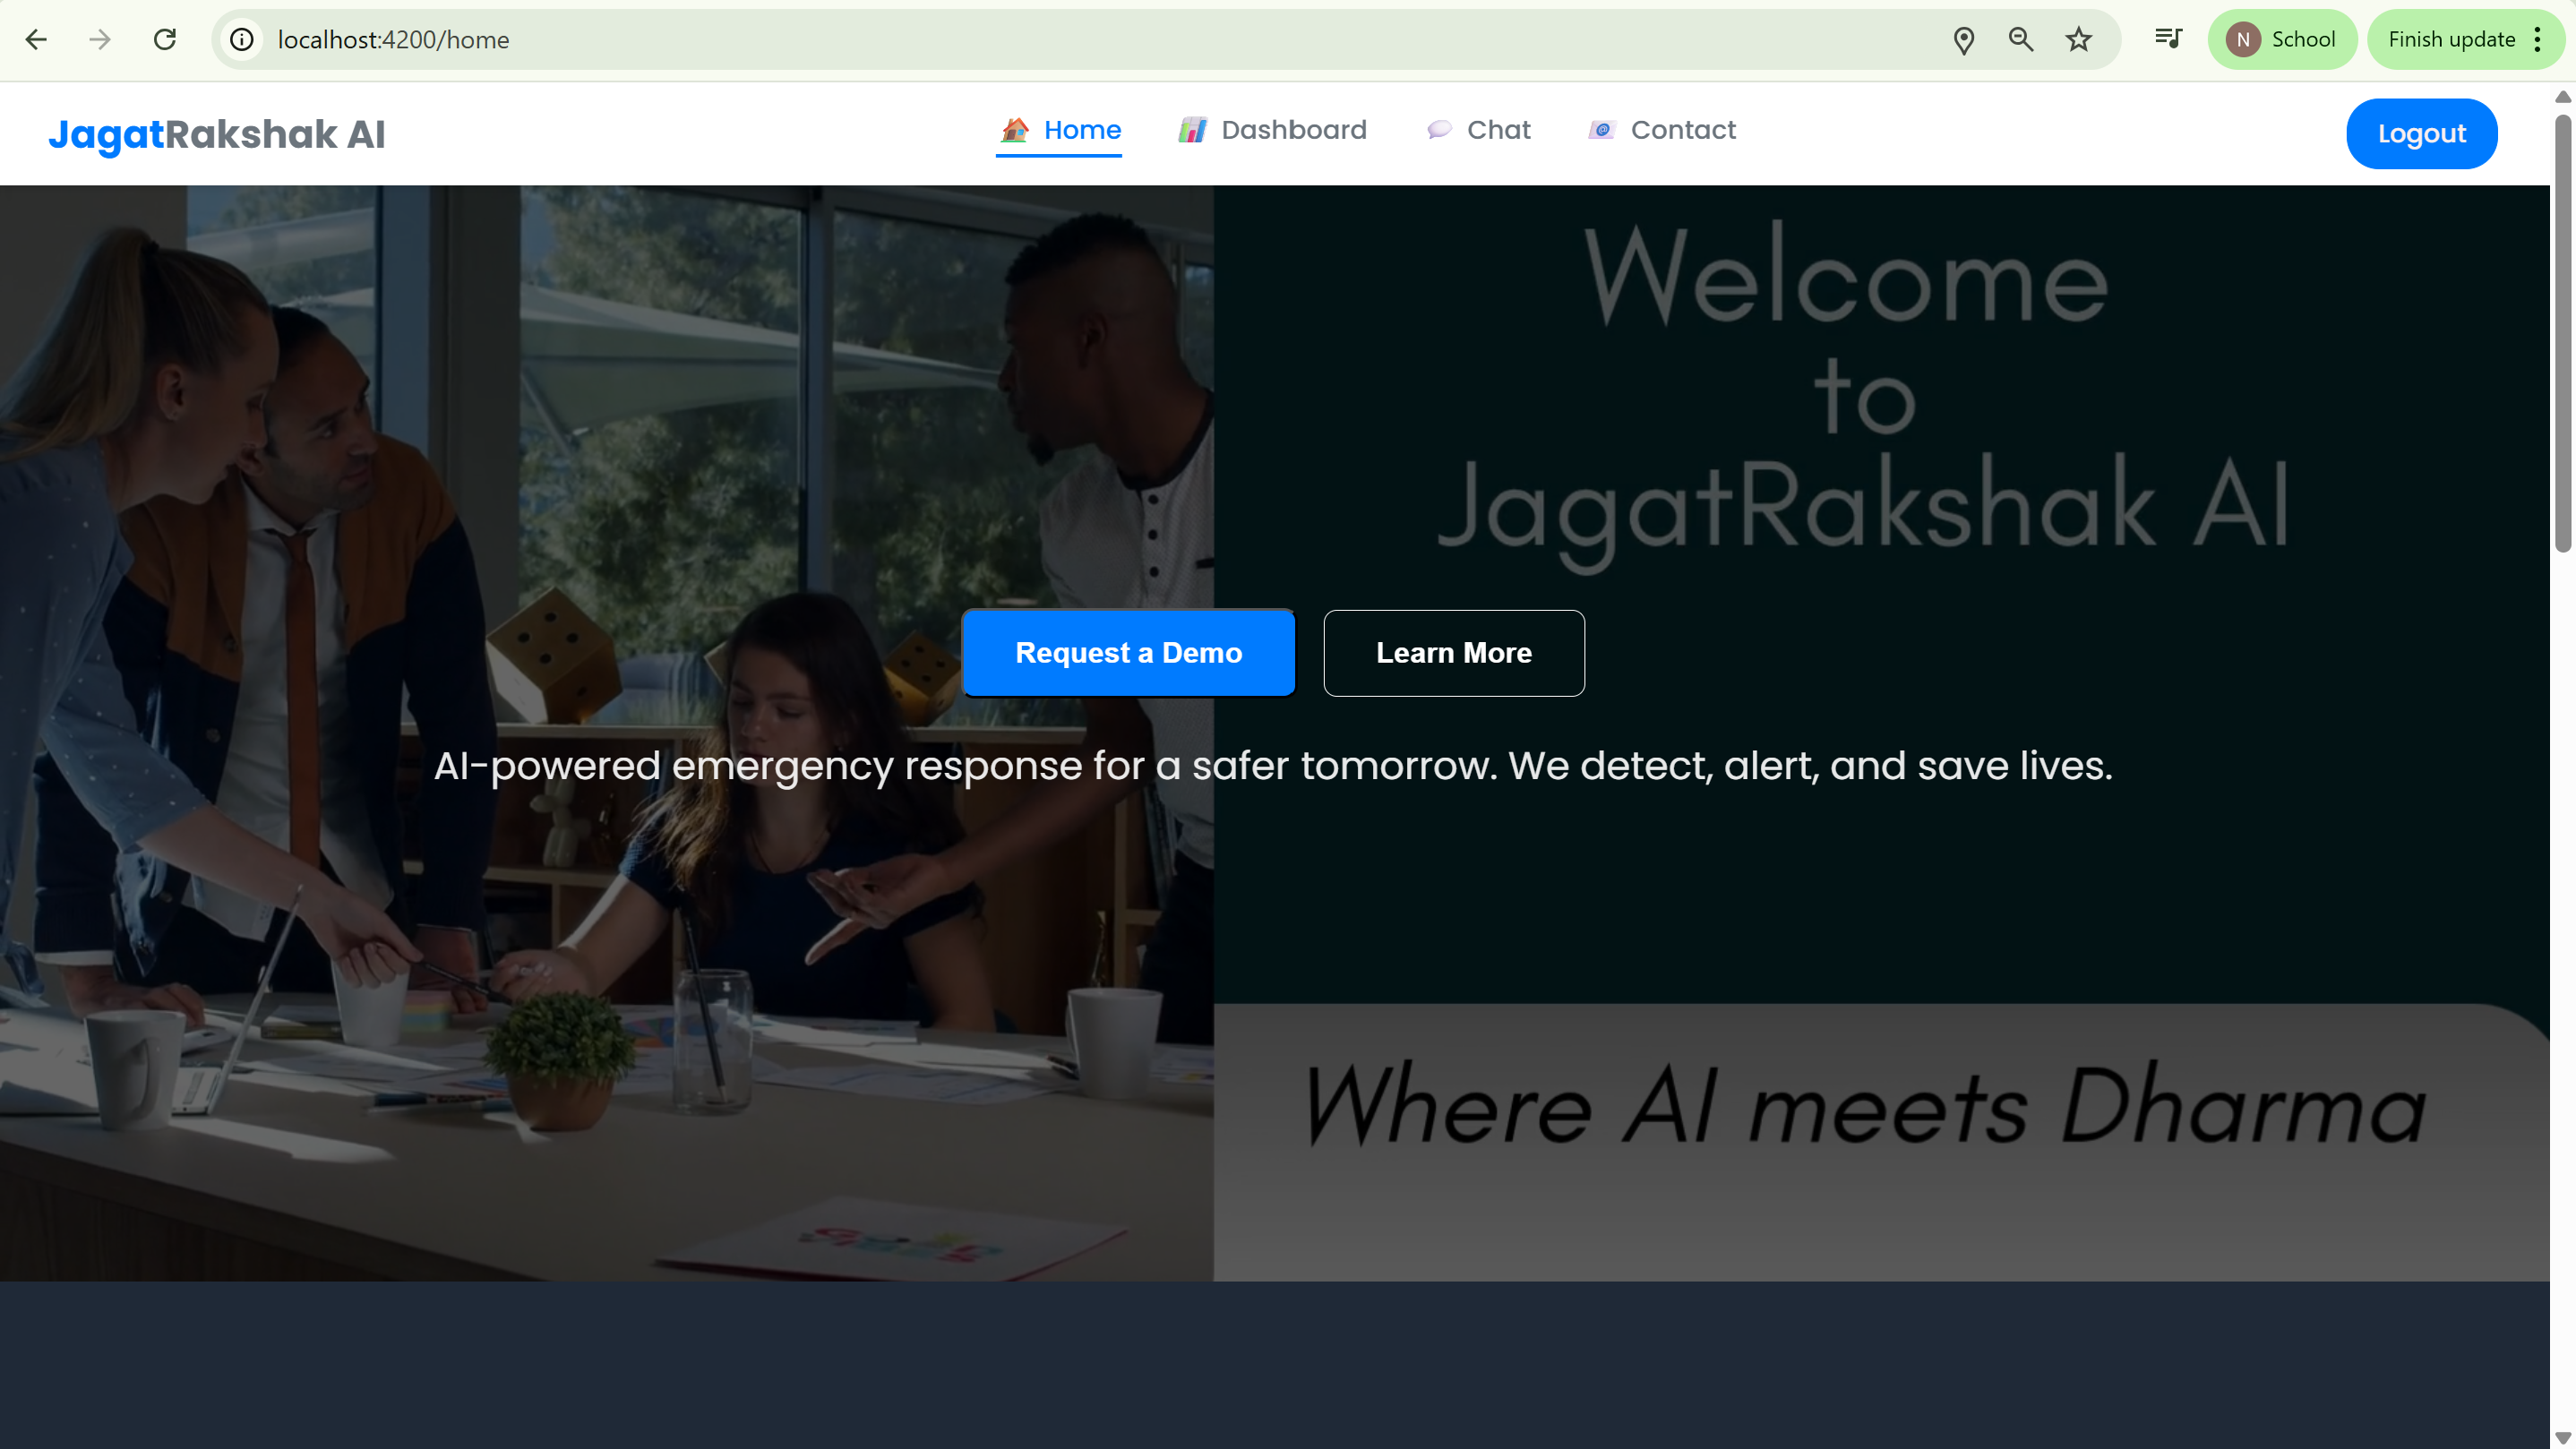The height and width of the screenshot is (1449, 2576).
Task: Navigate to Contact section
Action: [x=1683, y=130]
